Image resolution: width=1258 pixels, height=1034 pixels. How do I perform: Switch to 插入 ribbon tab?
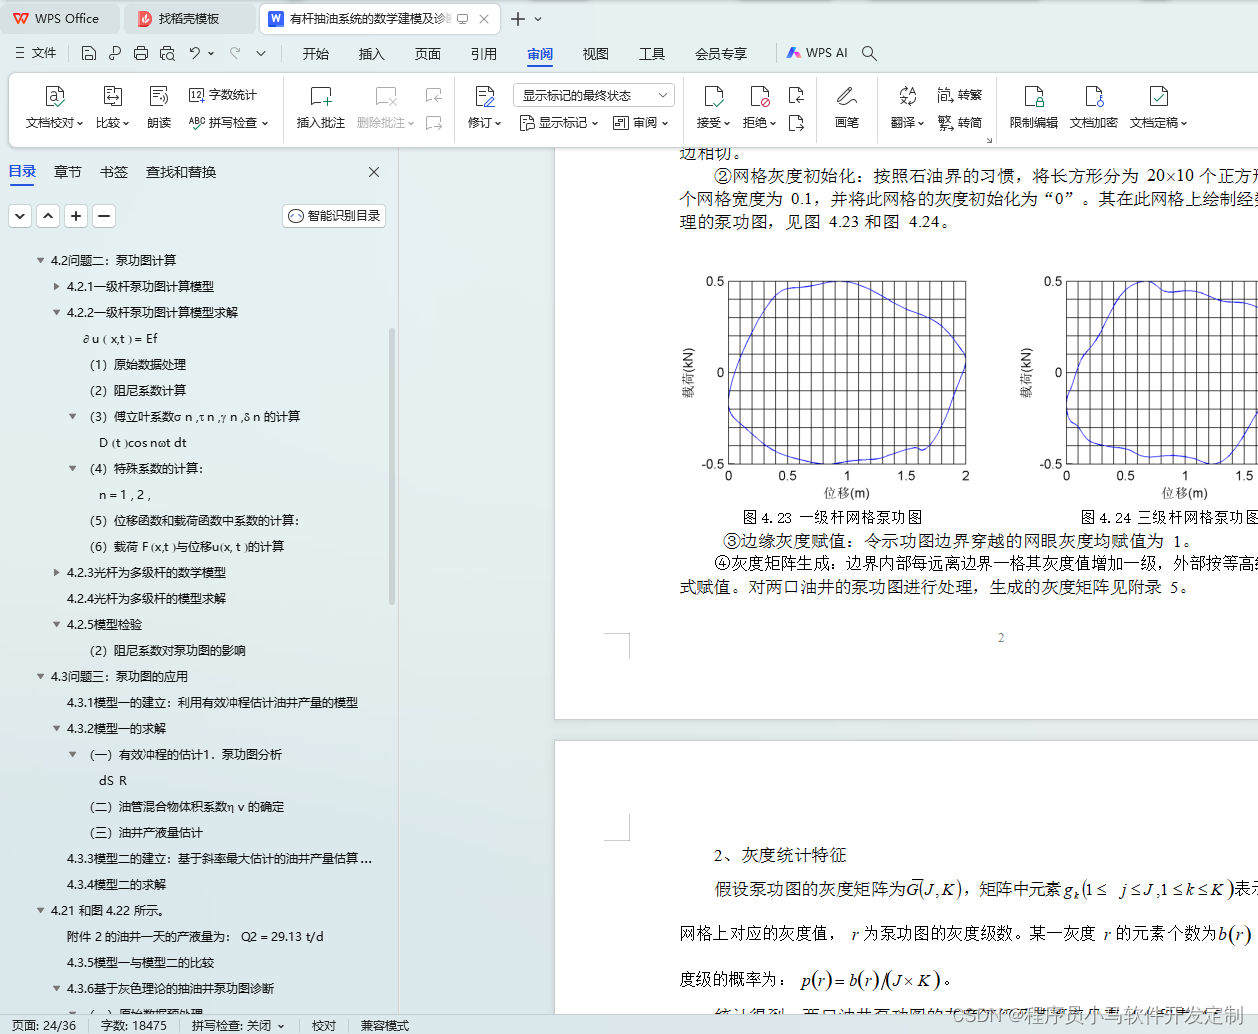tap(372, 53)
